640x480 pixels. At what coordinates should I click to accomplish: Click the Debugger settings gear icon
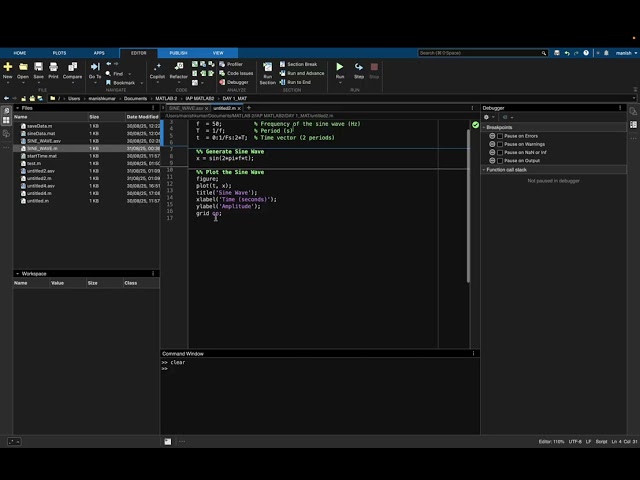(x=486, y=117)
